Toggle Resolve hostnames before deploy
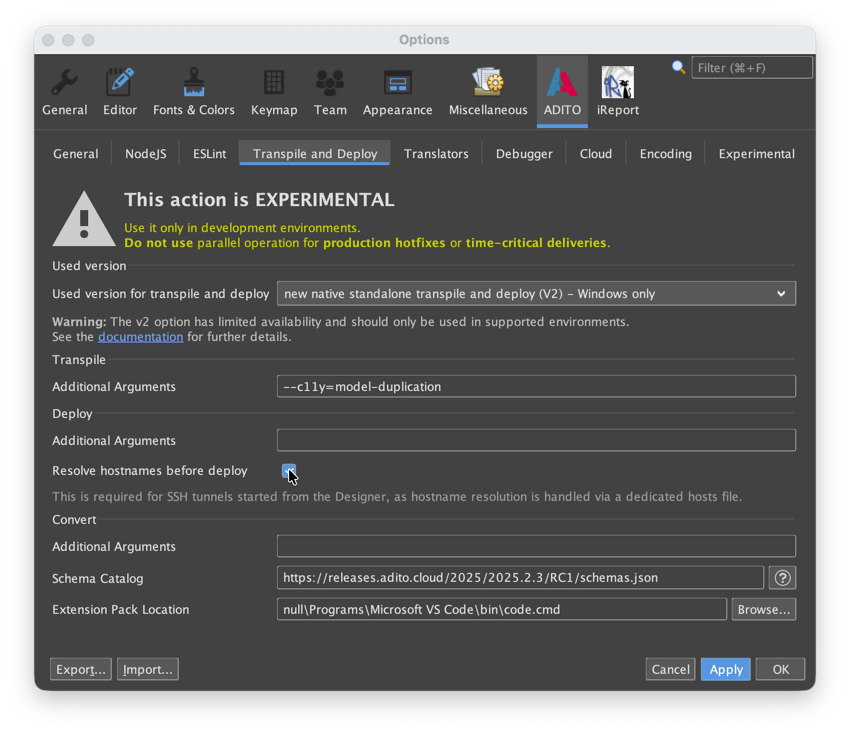The image size is (850, 733). coord(289,471)
